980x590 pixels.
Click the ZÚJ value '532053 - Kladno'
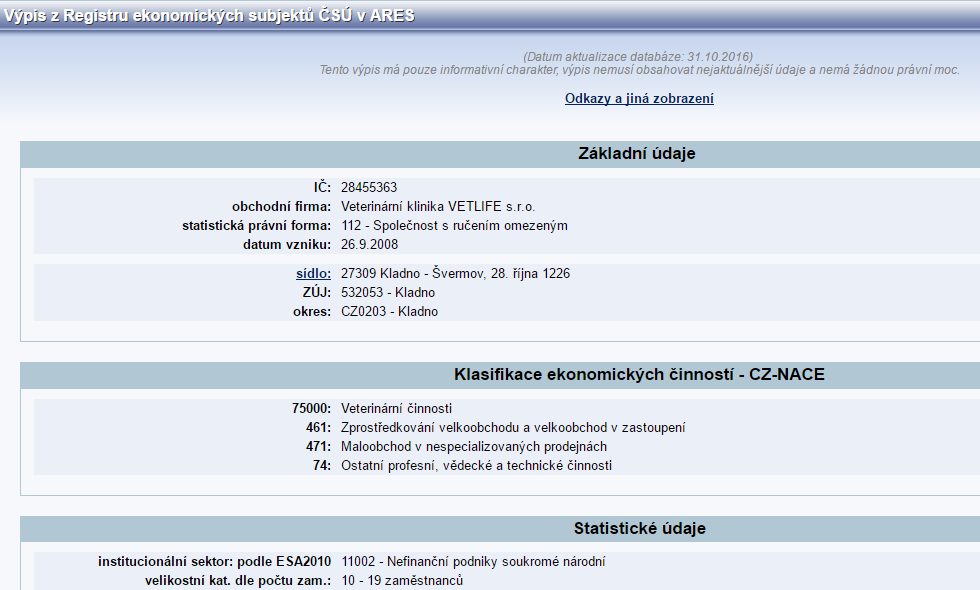pos(387,292)
